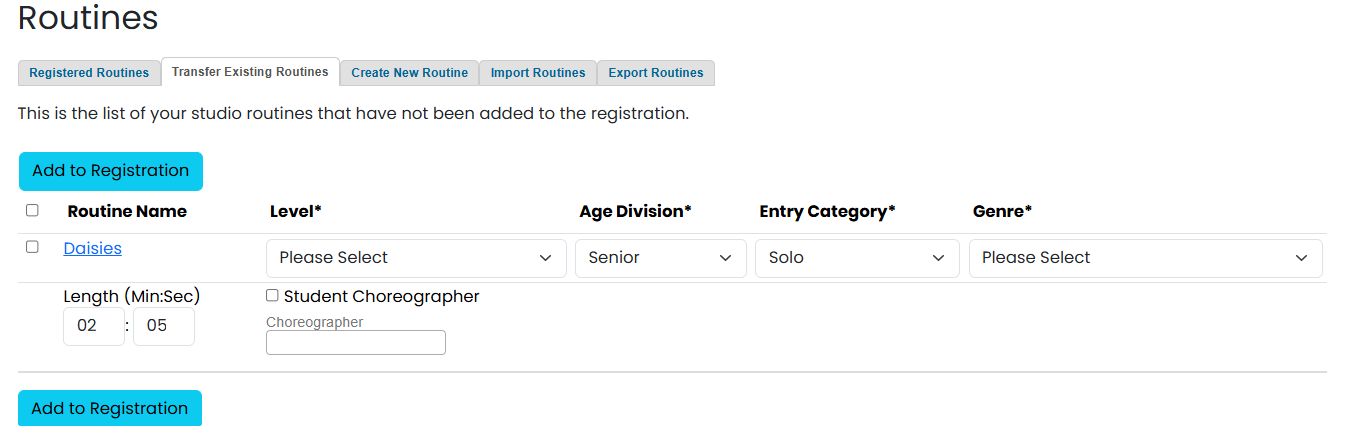Click the top Add to Registration button
1350x426 pixels.
click(110, 171)
